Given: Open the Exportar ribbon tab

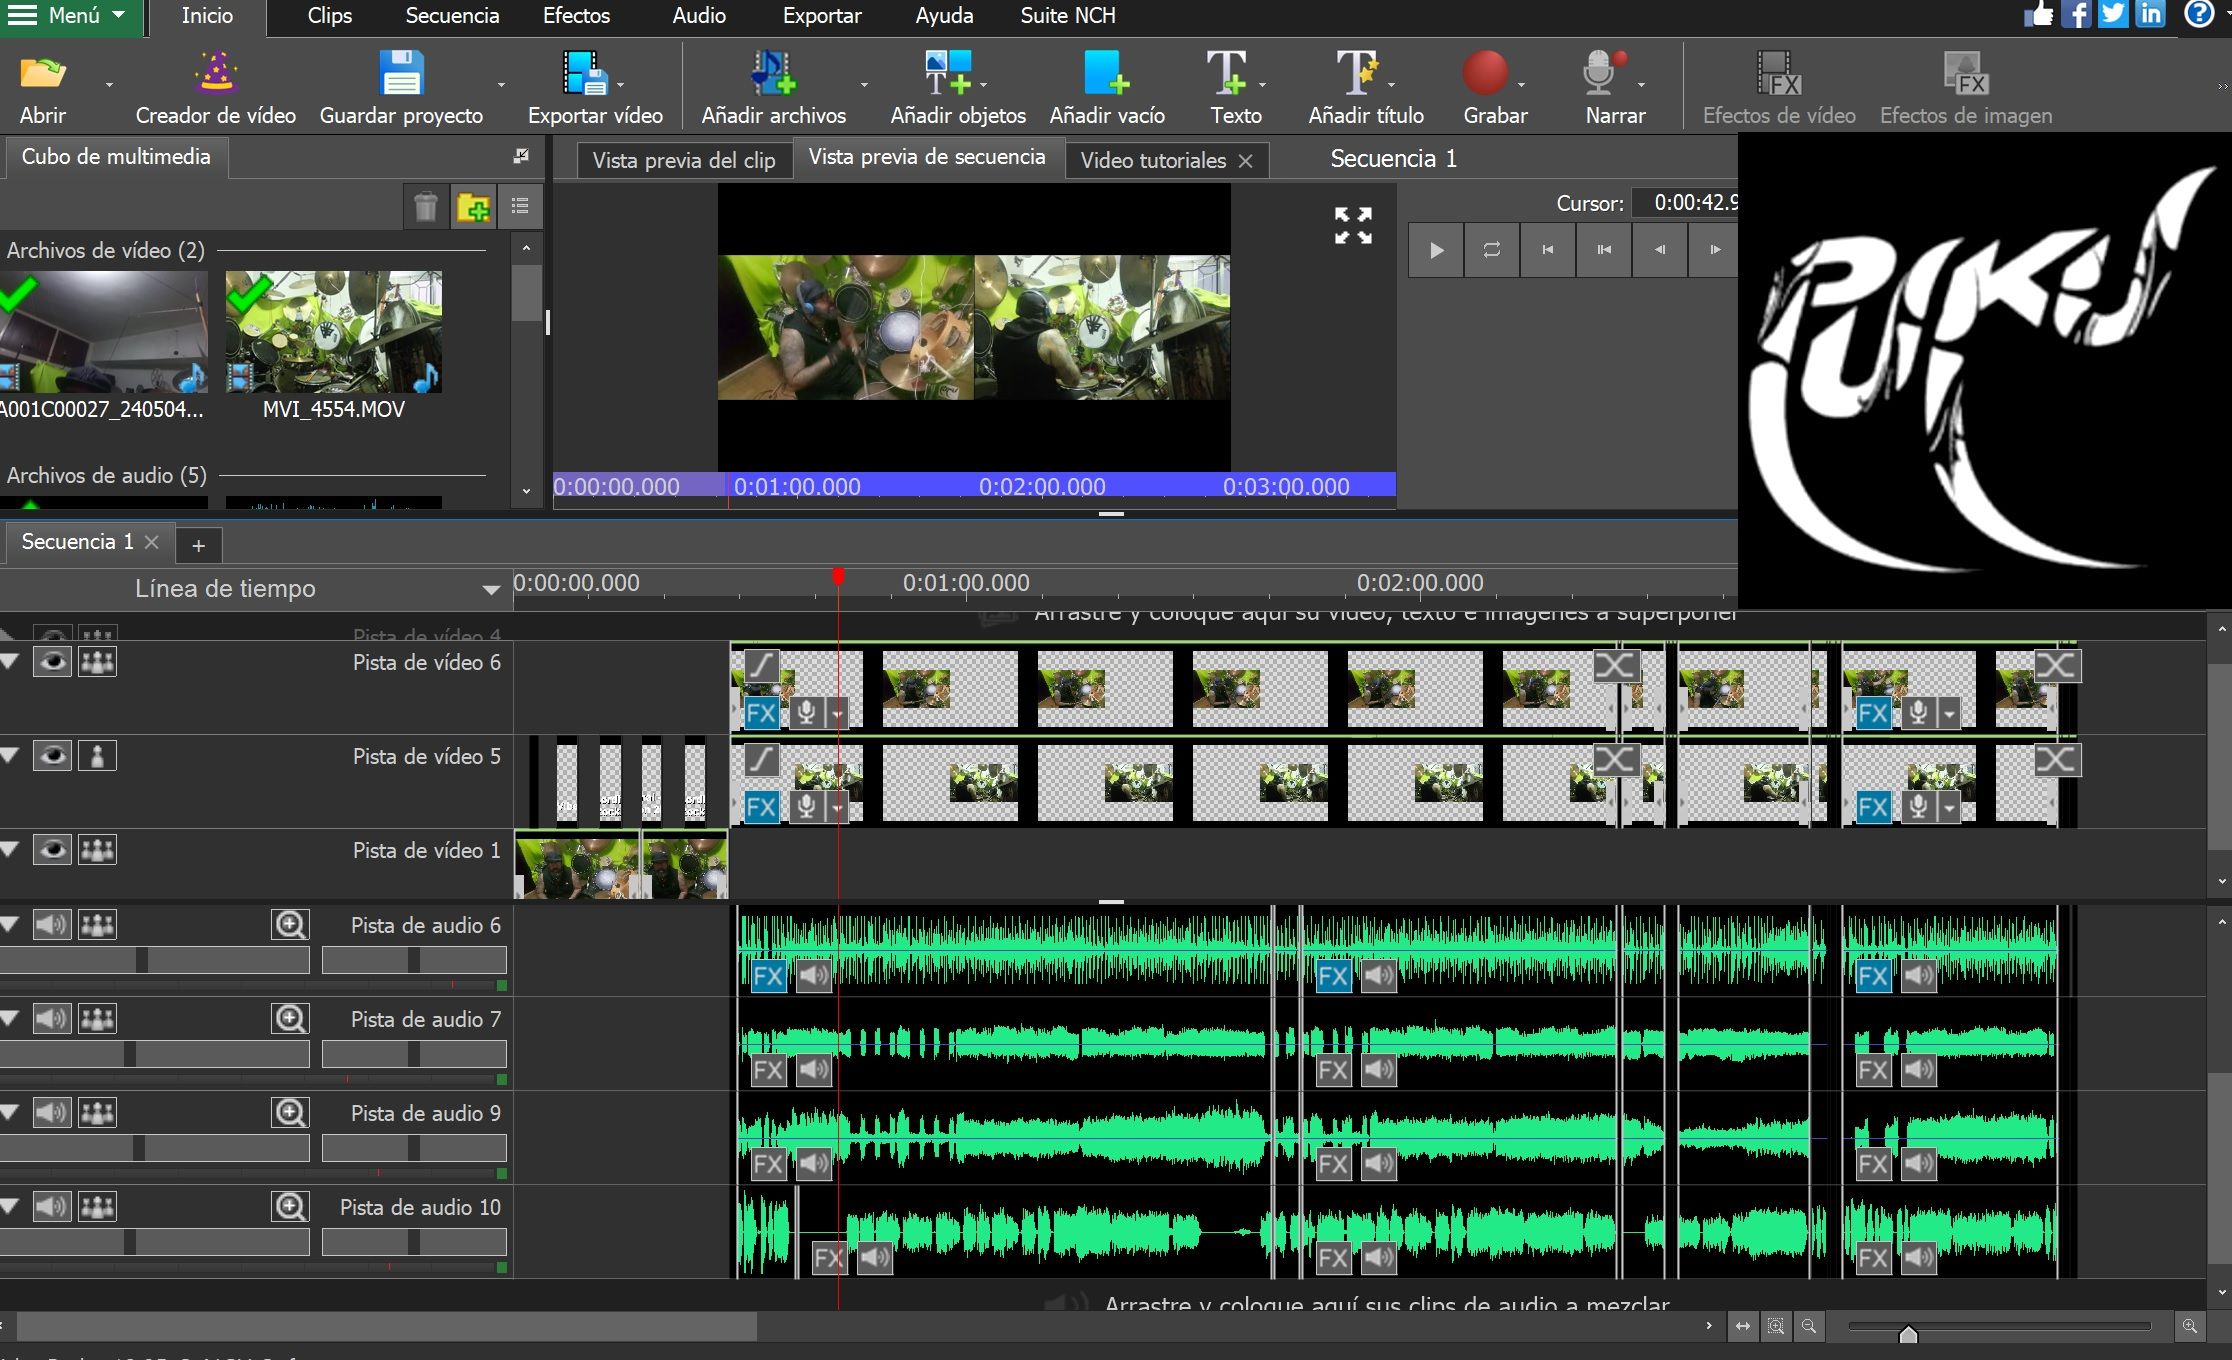Looking at the screenshot, I should (x=822, y=16).
